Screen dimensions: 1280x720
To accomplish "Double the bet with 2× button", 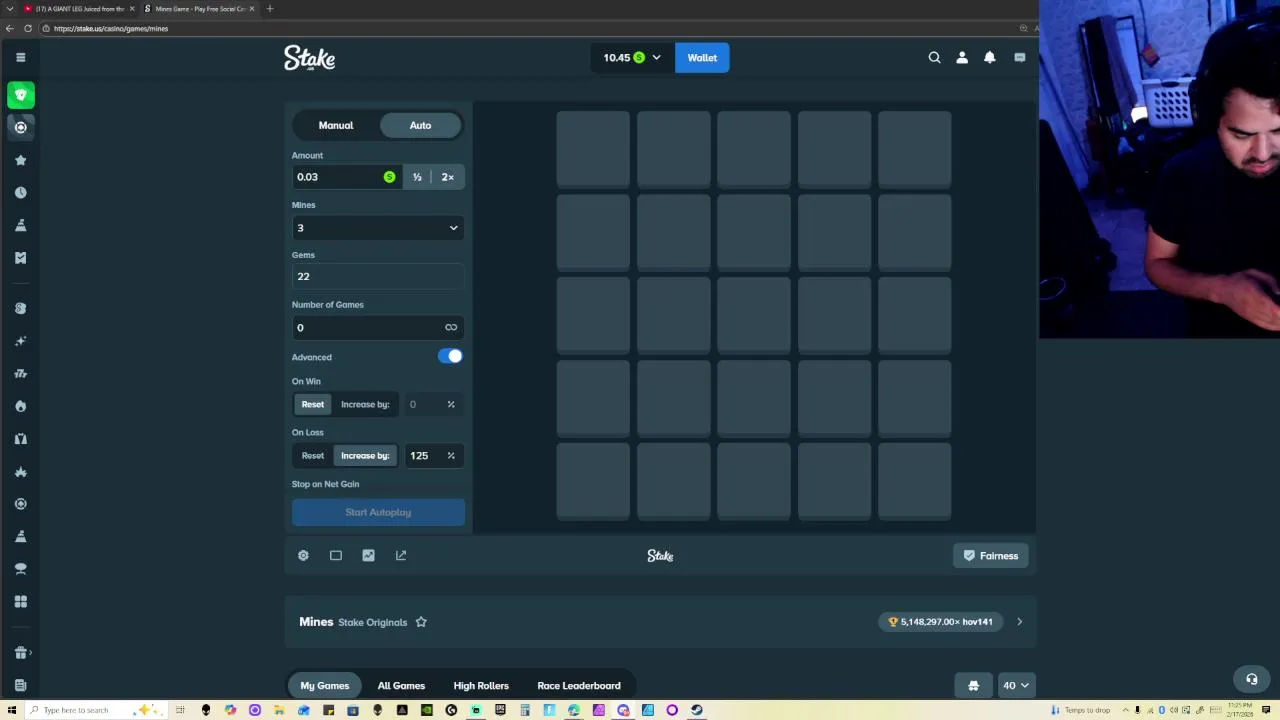I will pyautogui.click(x=447, y=177).
